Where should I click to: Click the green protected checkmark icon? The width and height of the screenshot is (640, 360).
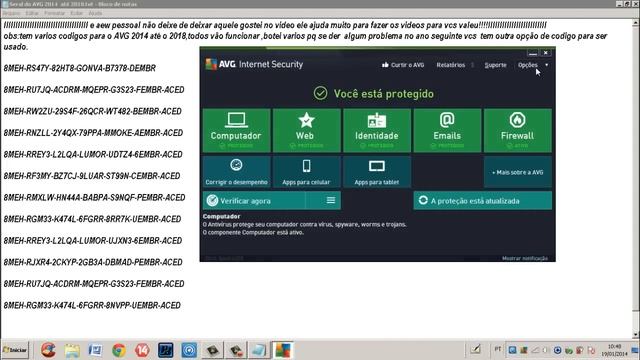point(320,93)
